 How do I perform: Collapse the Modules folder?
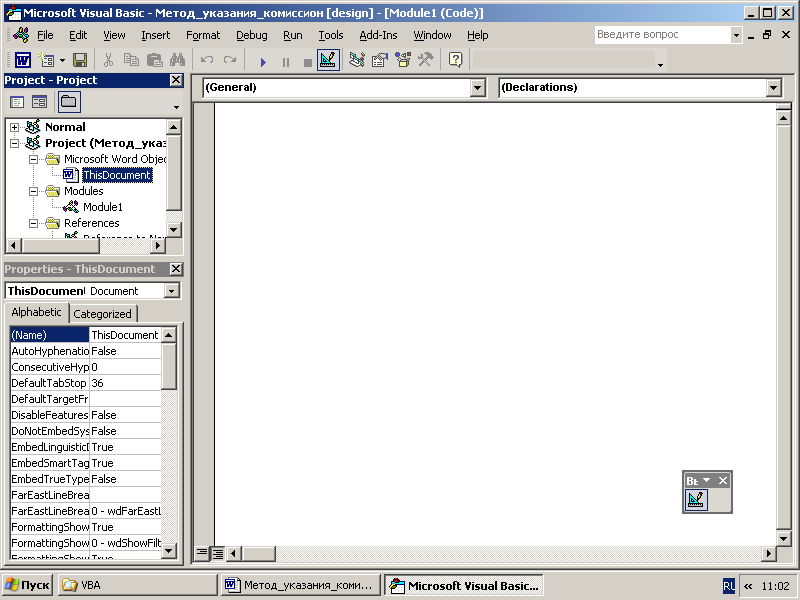pos(33,191)
